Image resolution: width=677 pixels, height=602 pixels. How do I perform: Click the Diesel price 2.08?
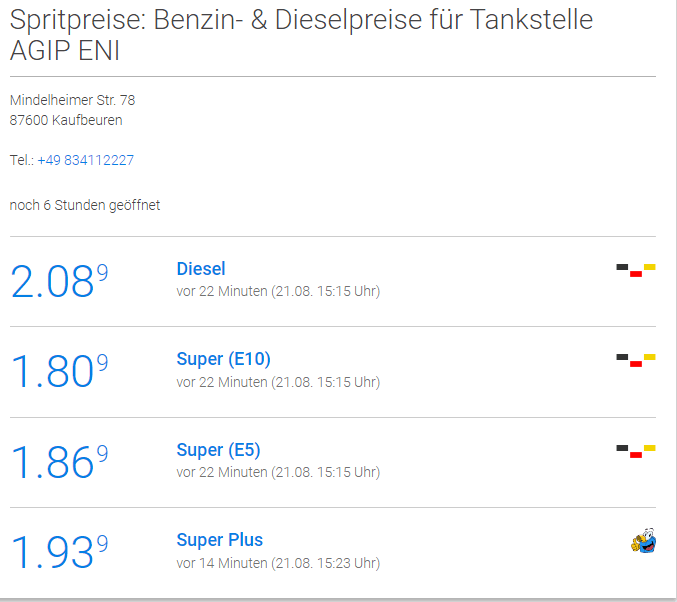(59, 281)
